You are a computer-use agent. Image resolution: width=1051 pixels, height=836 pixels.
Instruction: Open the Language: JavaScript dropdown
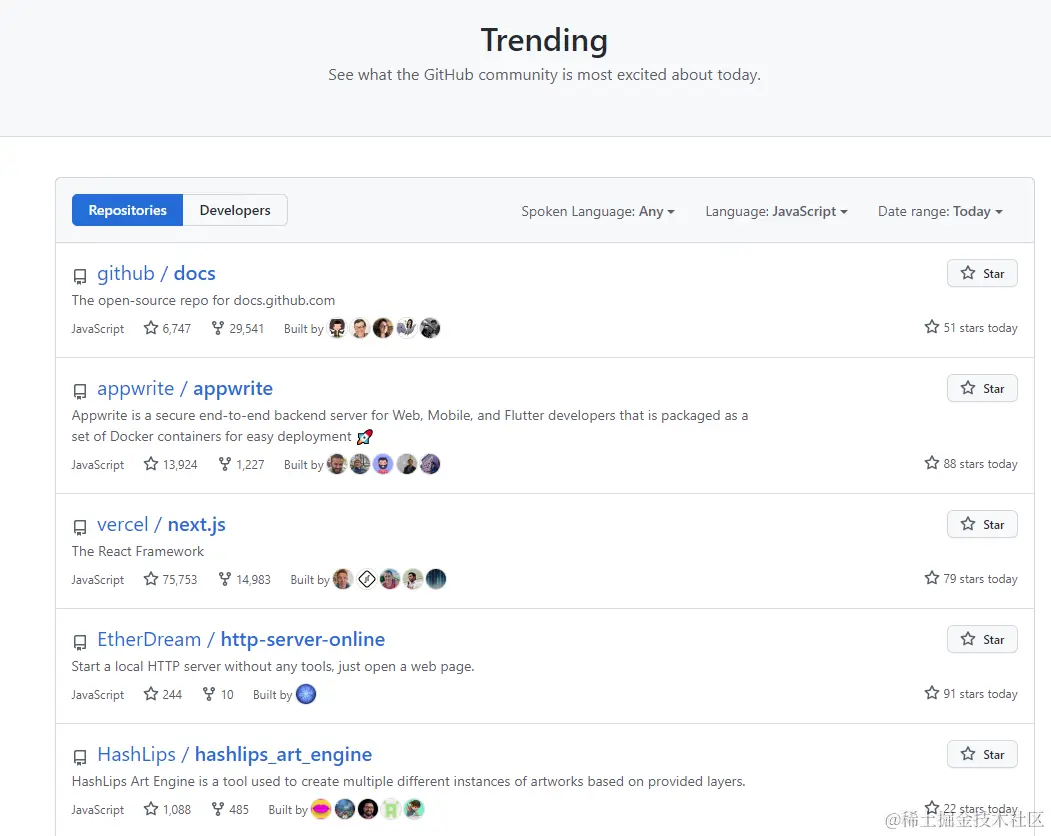(776, 211)
